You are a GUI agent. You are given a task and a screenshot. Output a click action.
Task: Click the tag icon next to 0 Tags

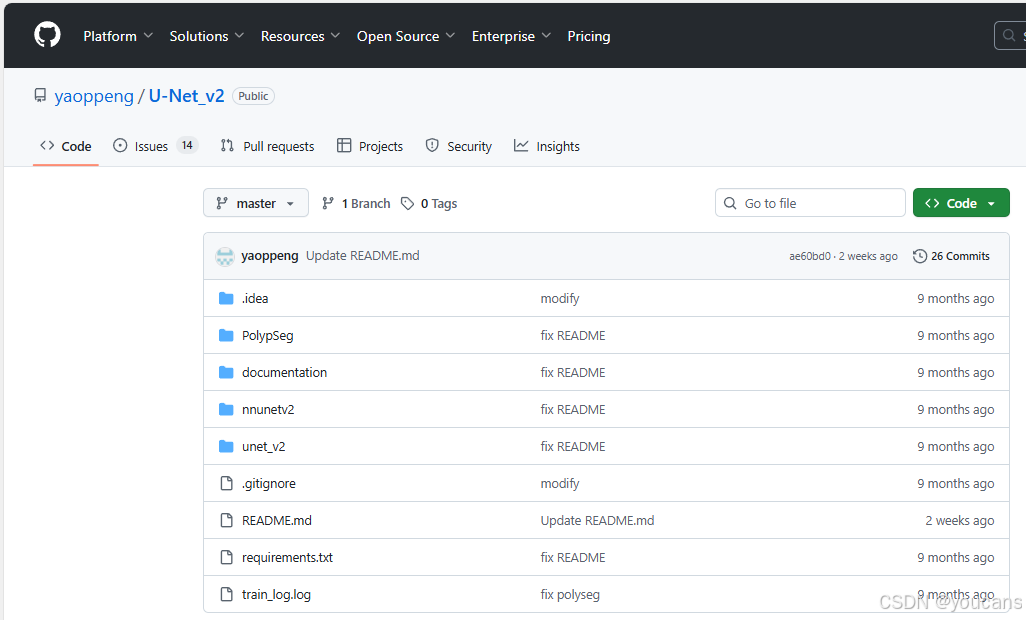408,203
